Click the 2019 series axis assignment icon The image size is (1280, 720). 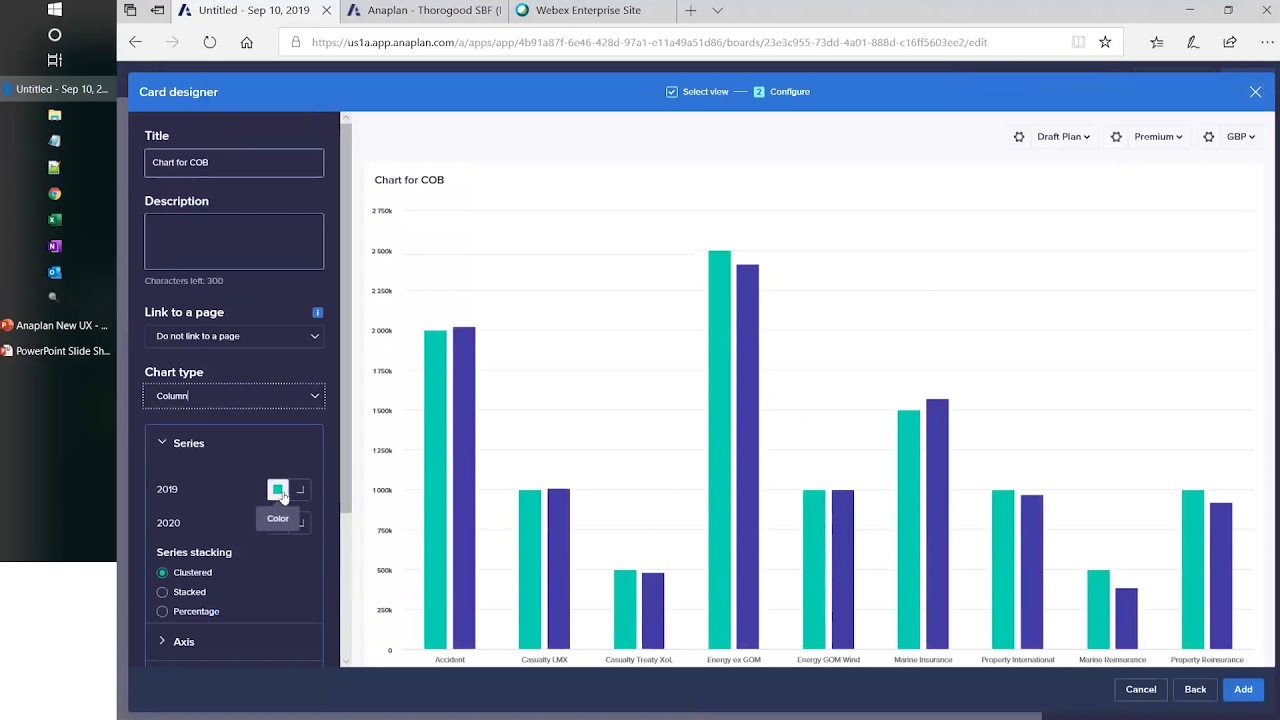point(300,490)
